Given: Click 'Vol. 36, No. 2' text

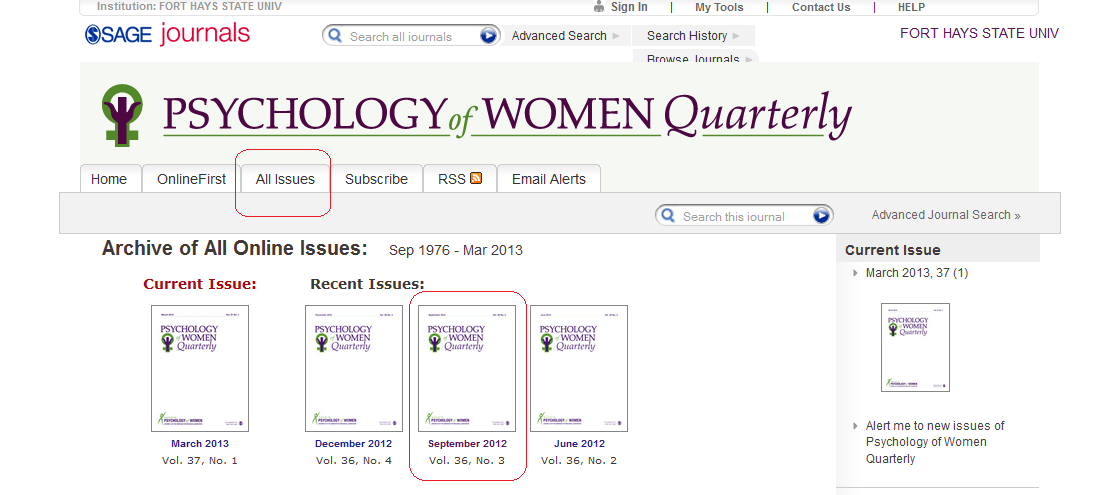Looking at the screenshot, I should (579, 461).
